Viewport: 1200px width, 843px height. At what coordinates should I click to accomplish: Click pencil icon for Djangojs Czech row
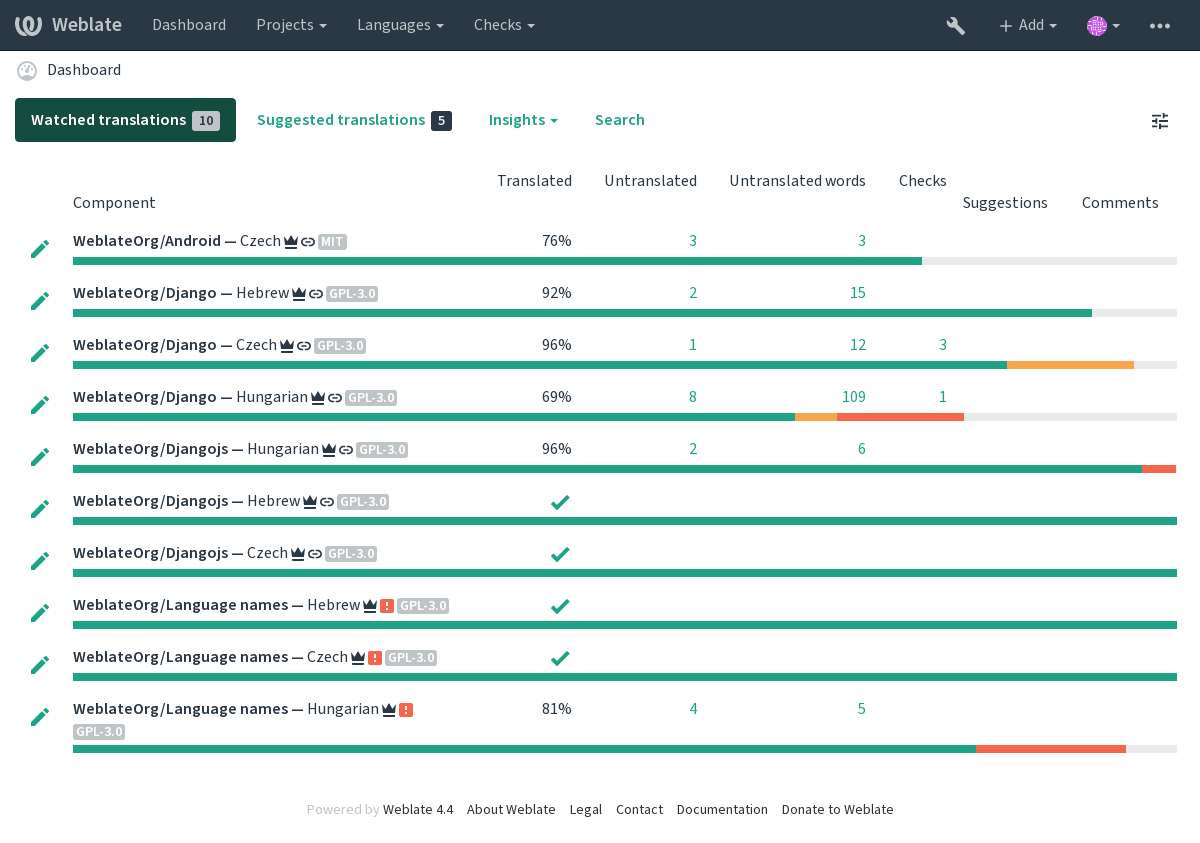[x=40, y=560]
